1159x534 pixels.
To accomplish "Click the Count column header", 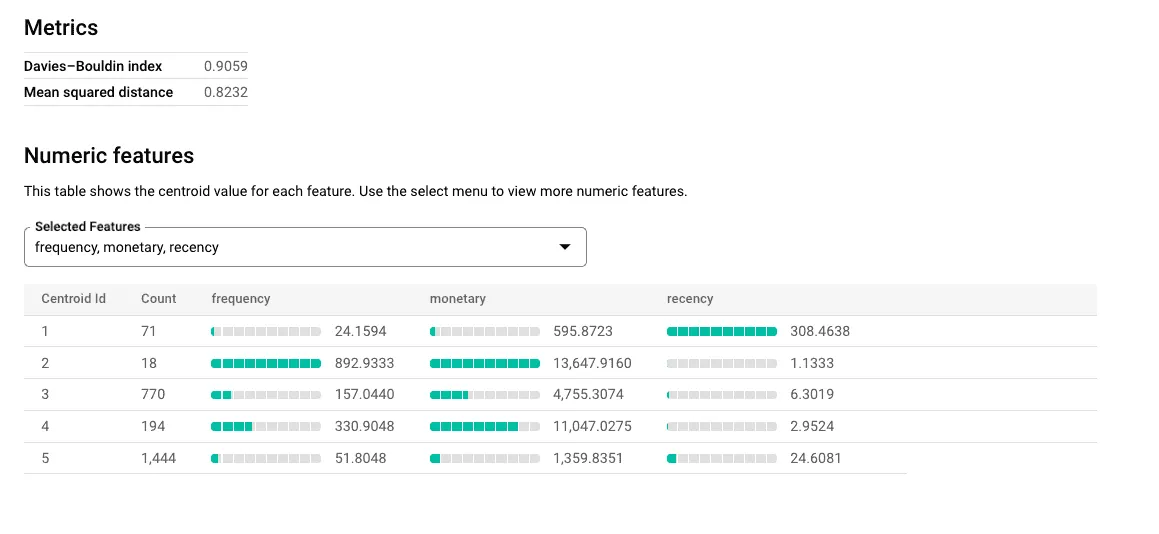I will pyautogui.click(x=158, y=299).
